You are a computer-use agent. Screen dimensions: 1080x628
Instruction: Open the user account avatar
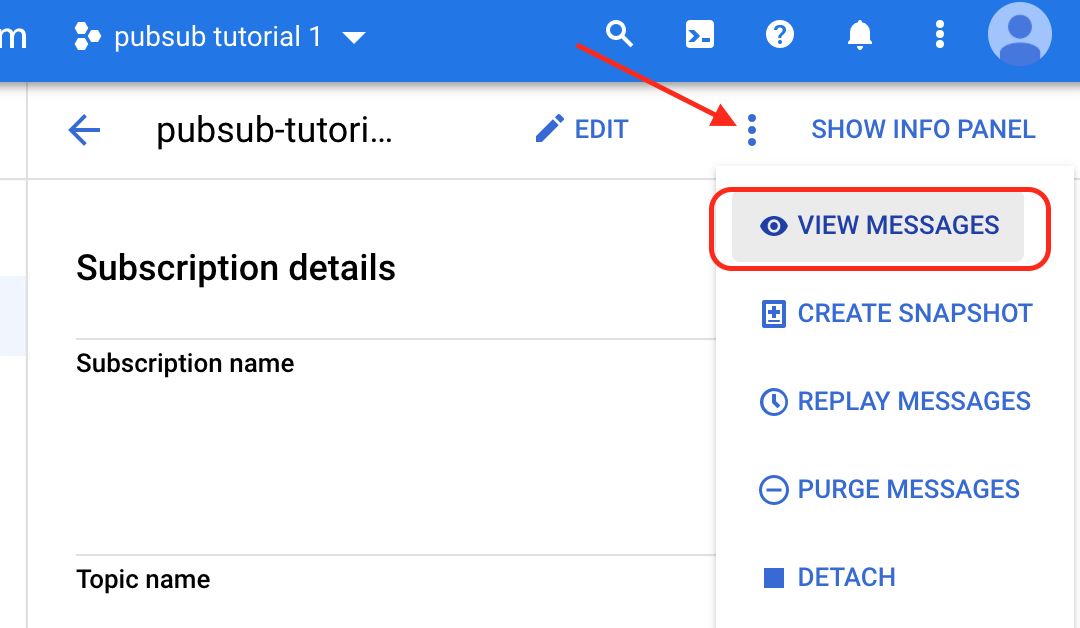pos(1019,34)
